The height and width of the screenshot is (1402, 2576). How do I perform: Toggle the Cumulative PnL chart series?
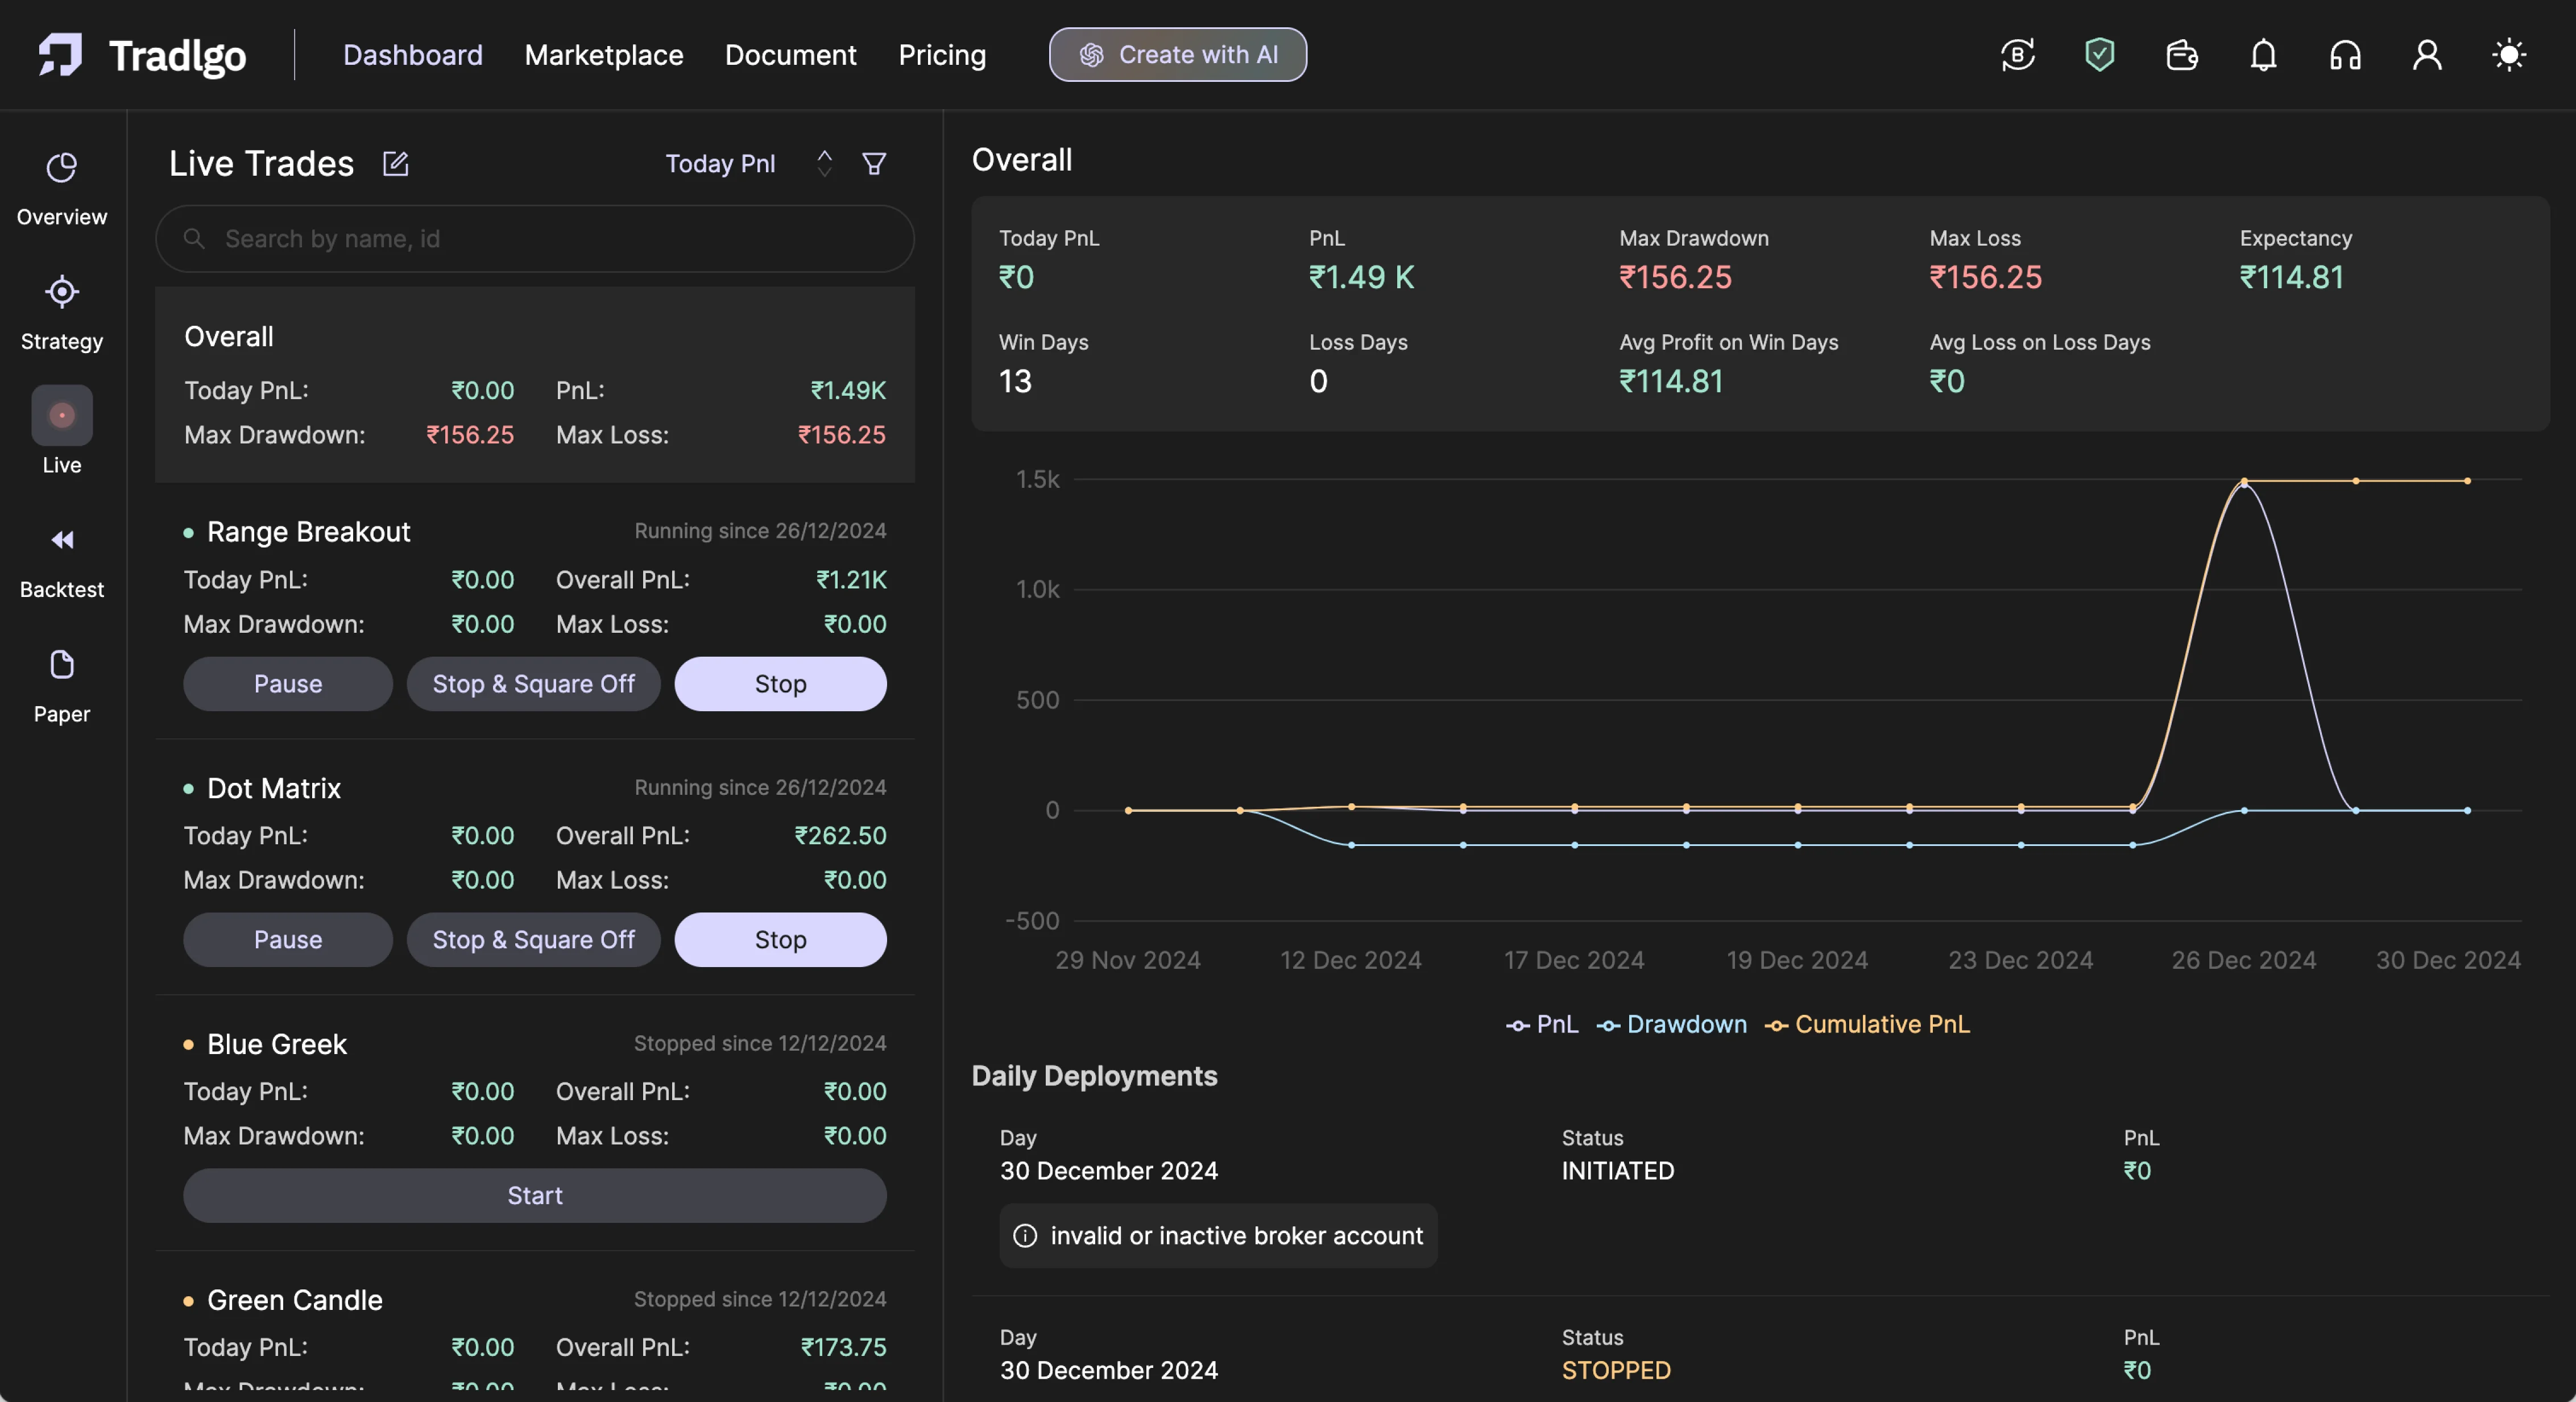click(x=1866, y=1024)
